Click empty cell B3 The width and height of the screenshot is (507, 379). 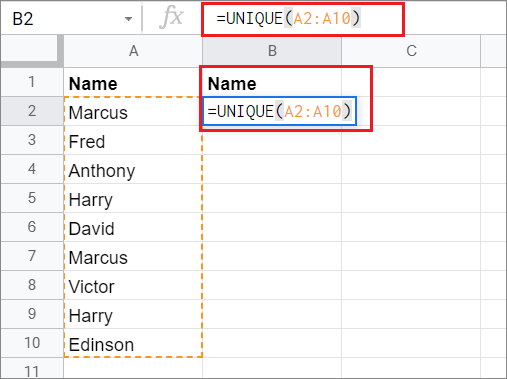point(272,140)
